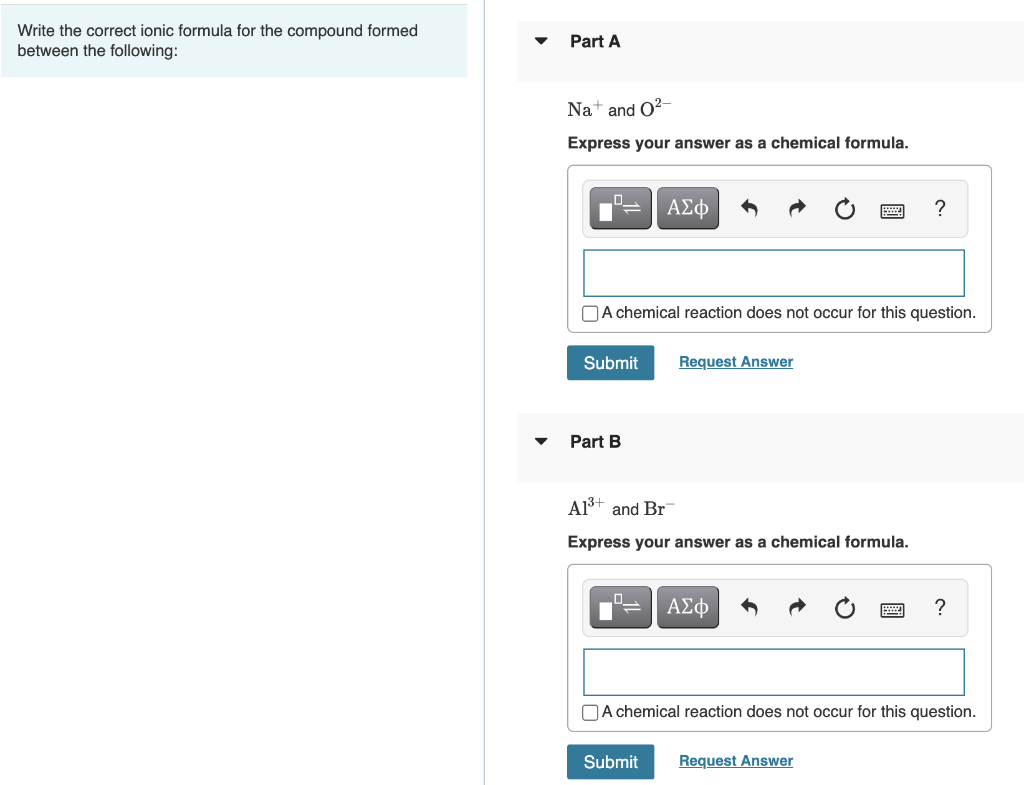Click Request Answer link for Part B
1024x785 pixels.
[x=736, y=761]
